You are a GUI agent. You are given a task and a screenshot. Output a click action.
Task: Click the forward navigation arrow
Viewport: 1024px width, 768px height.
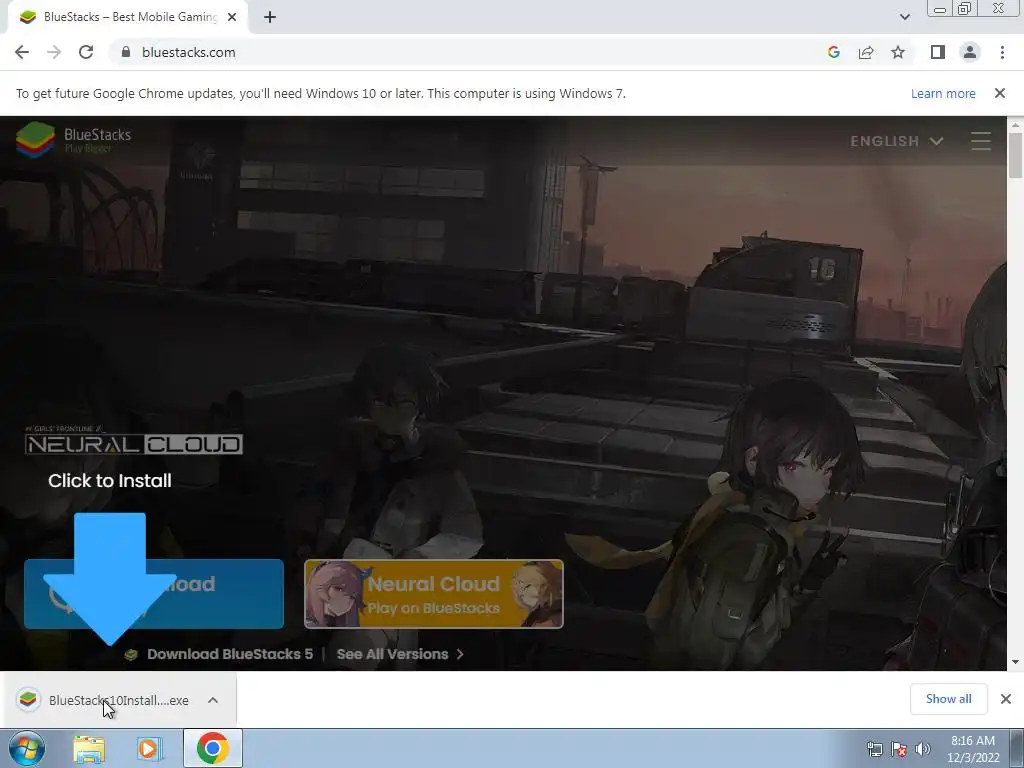(x=54, y=52)
